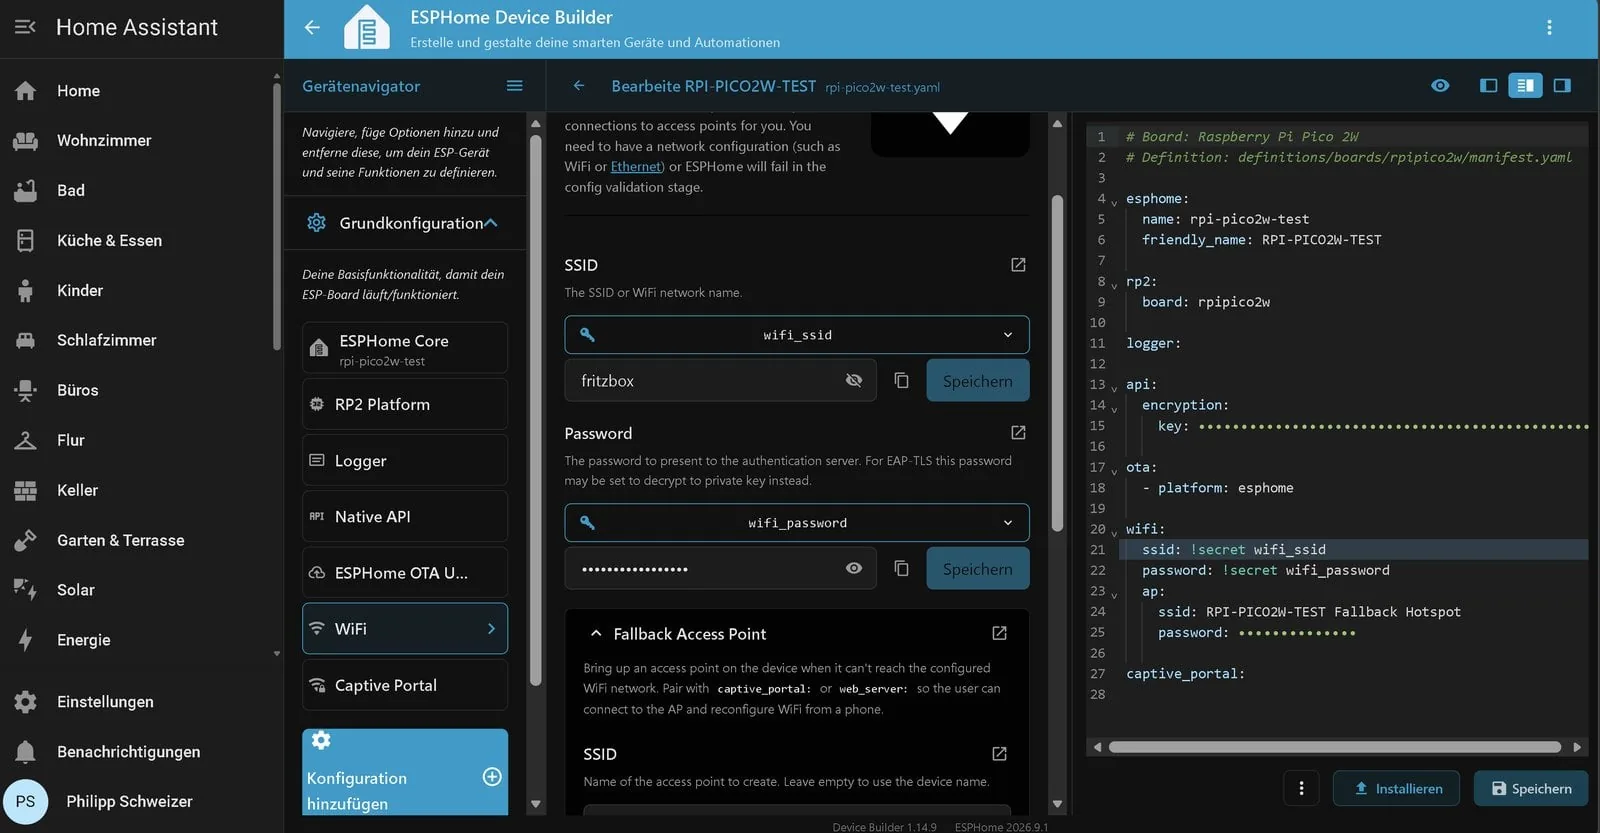1600x833 pixels.
Task: Open Fallback Access Point documentation icon
Action: click(x=999, y=633)
